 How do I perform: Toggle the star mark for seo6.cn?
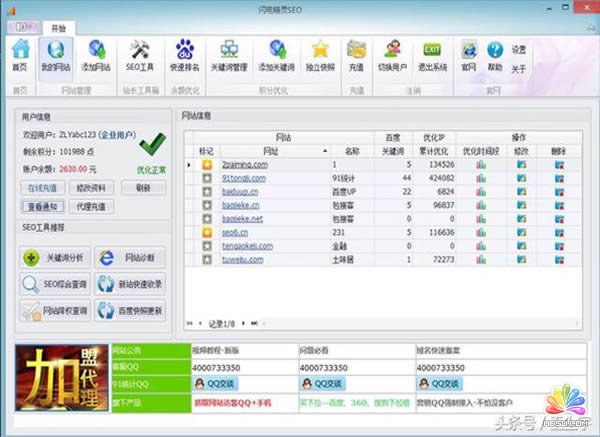click(x=207, y=232)
